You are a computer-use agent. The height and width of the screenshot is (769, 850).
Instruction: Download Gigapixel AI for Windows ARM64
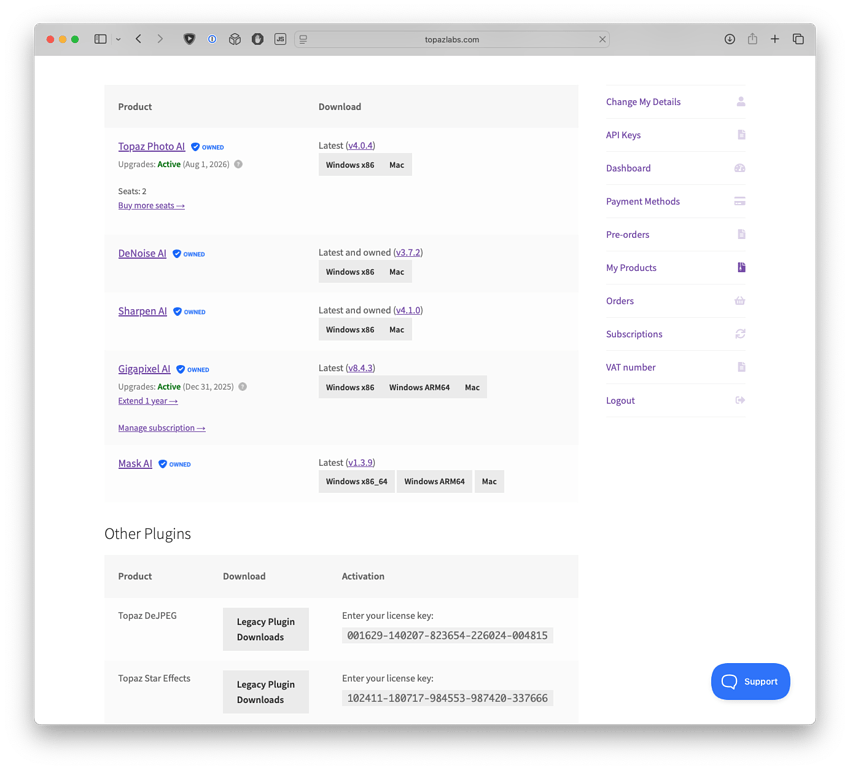[419, 387]
